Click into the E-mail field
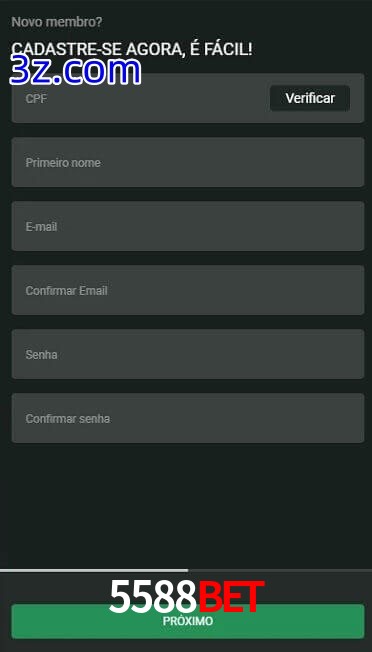Image resolution: width=372 pixels, height=652 pixels. (x=188, y=226)
